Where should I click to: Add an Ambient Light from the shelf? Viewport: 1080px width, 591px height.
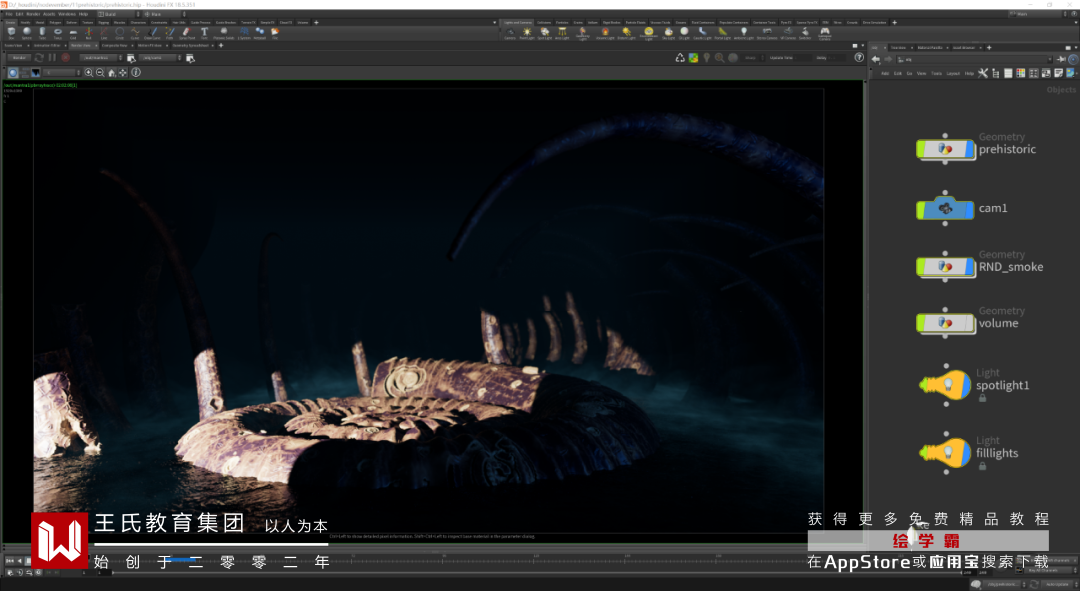[744, 33]
